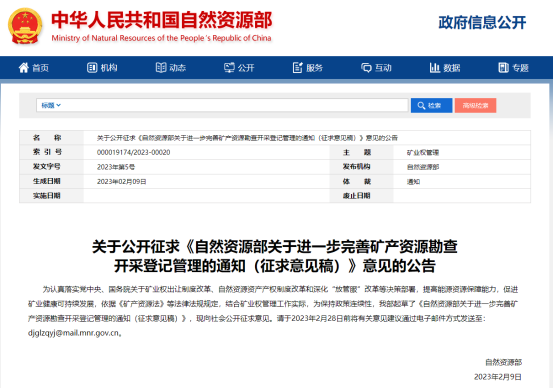Screen dimensions: 553x389
Task: Click the 发布机构 label cell
Action: pyautogui.click(x=361, y=167)
